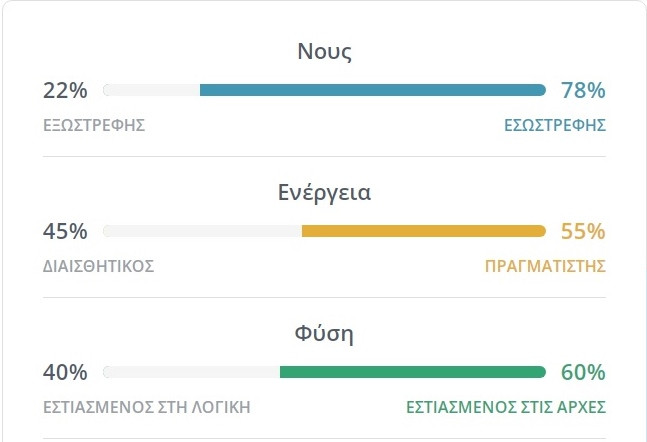Click the ΔΙΑΙΣΘΗΤΙΚΟΣ label
This screenshot has width=647, height=442.
point(98,266)
